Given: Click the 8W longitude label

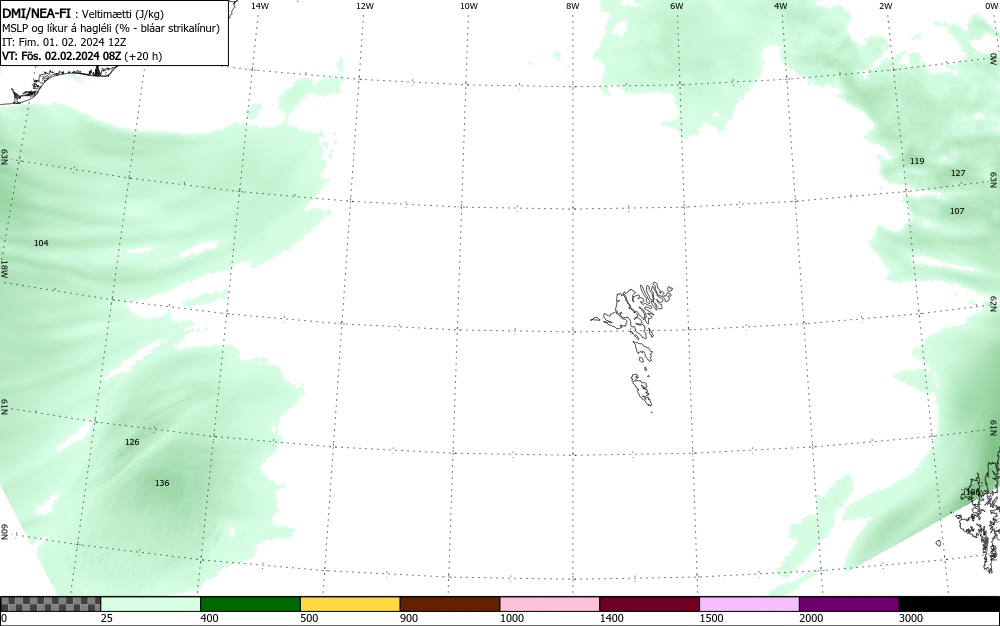Looking at the screenshot, I should pyautogui.click(x=573, y=6).
